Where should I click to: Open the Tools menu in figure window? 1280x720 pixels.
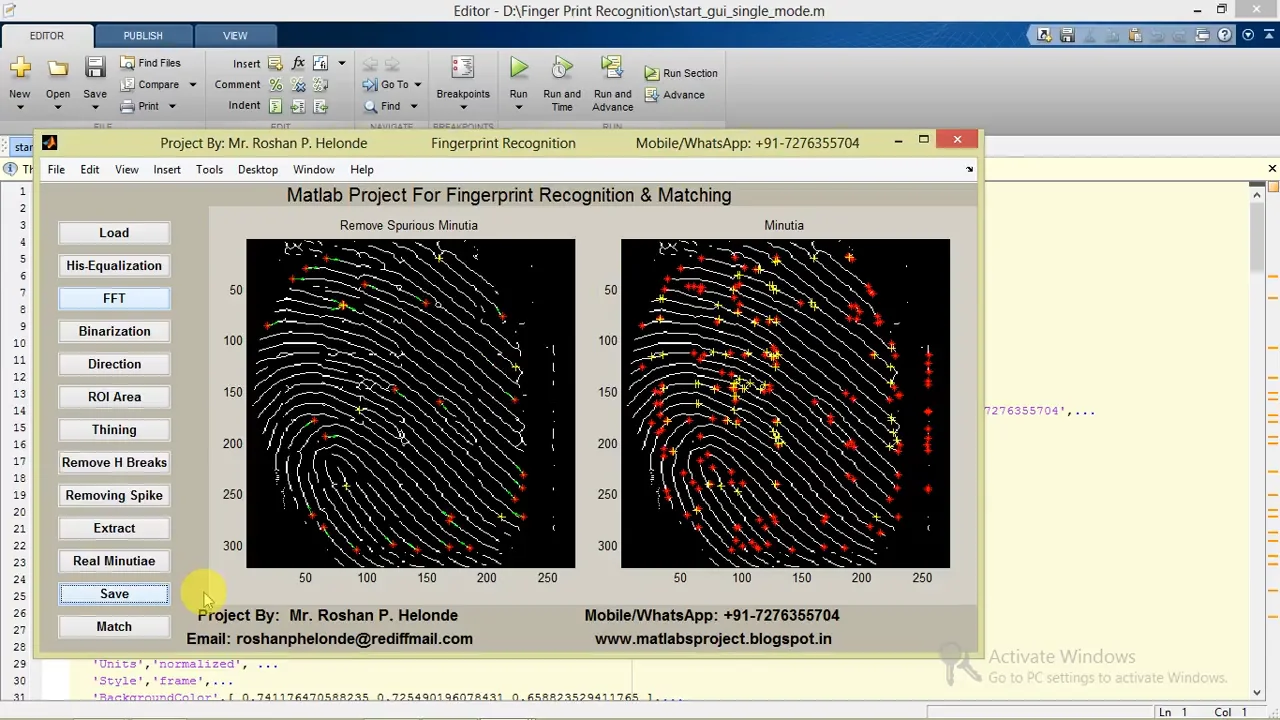coord(209,170)
